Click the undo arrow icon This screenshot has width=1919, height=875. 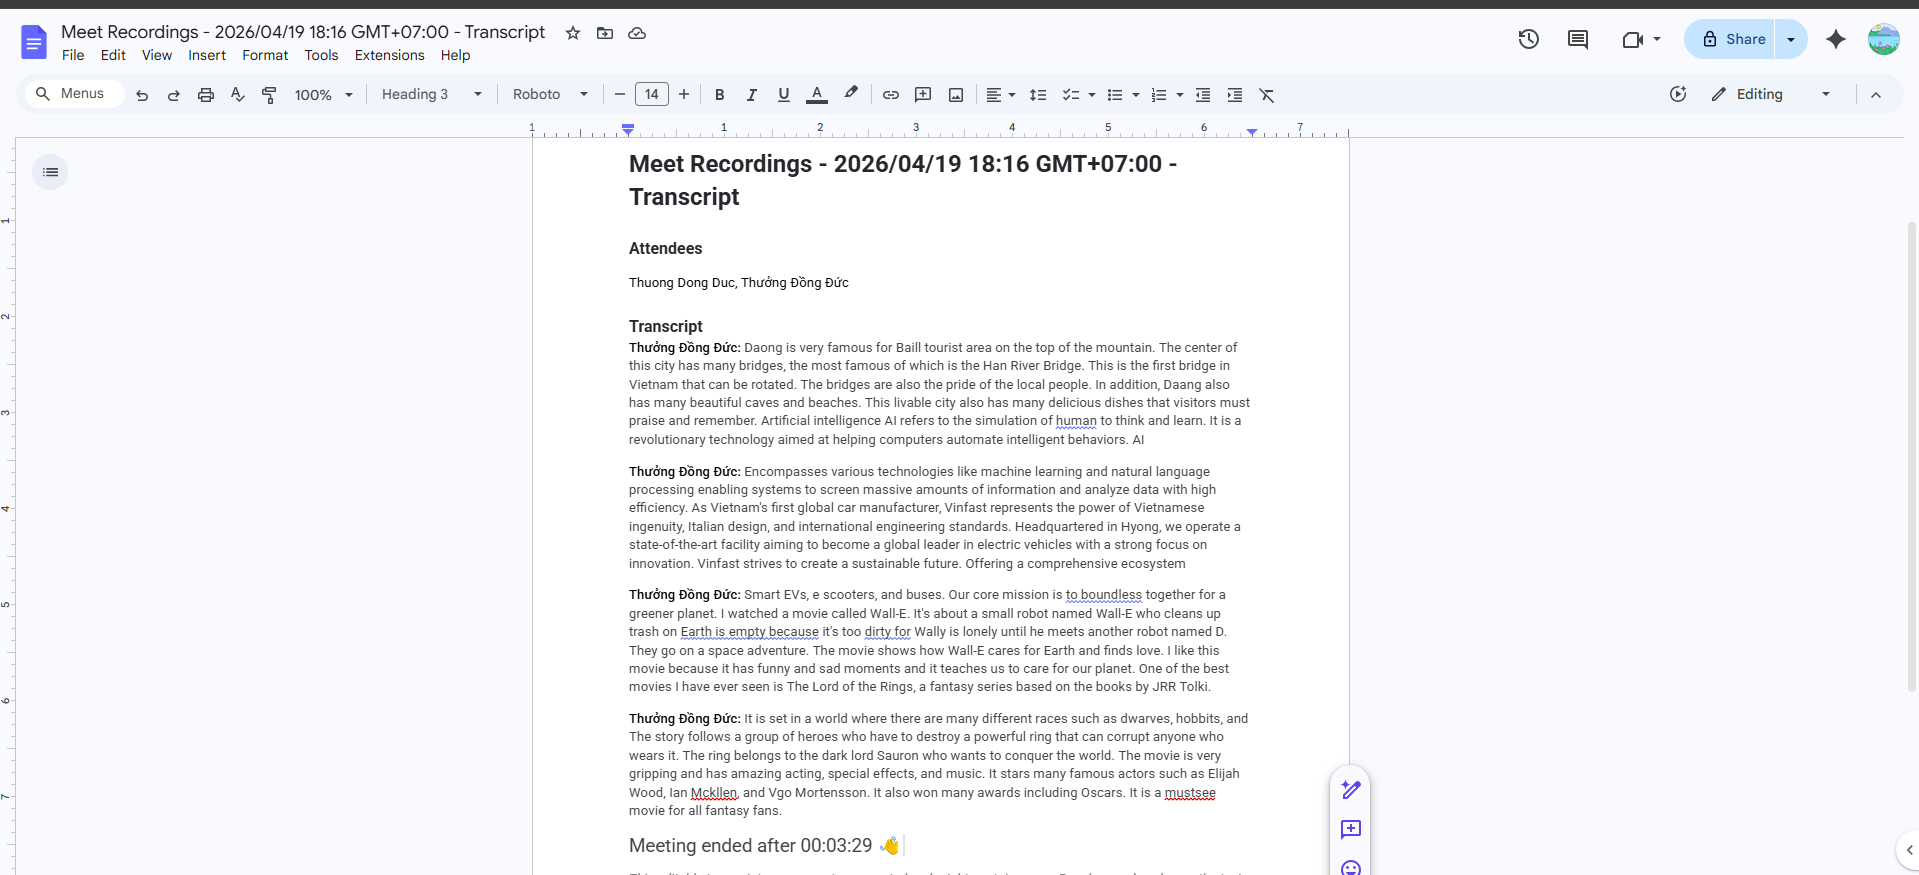click(x=142, y=95)
